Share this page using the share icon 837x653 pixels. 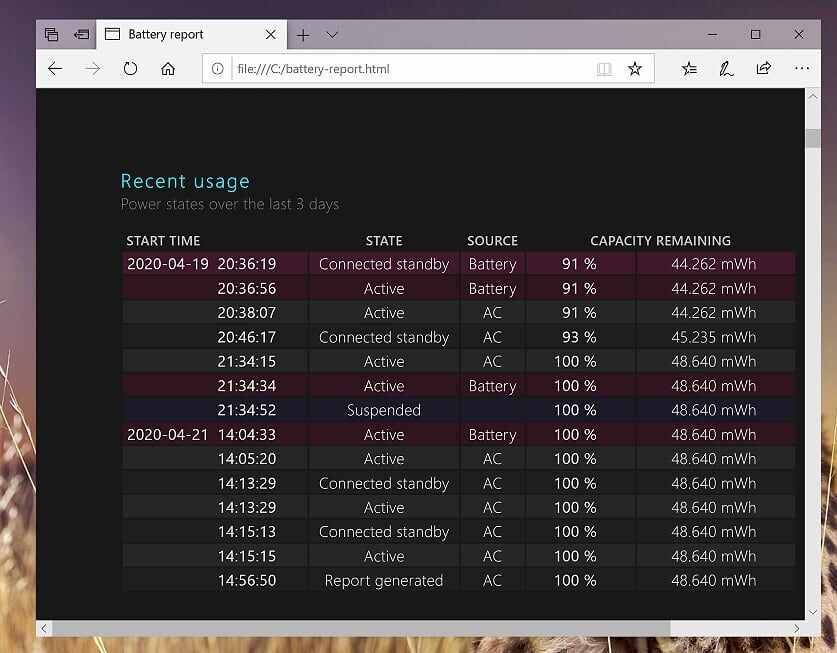(x=763, y=69)
